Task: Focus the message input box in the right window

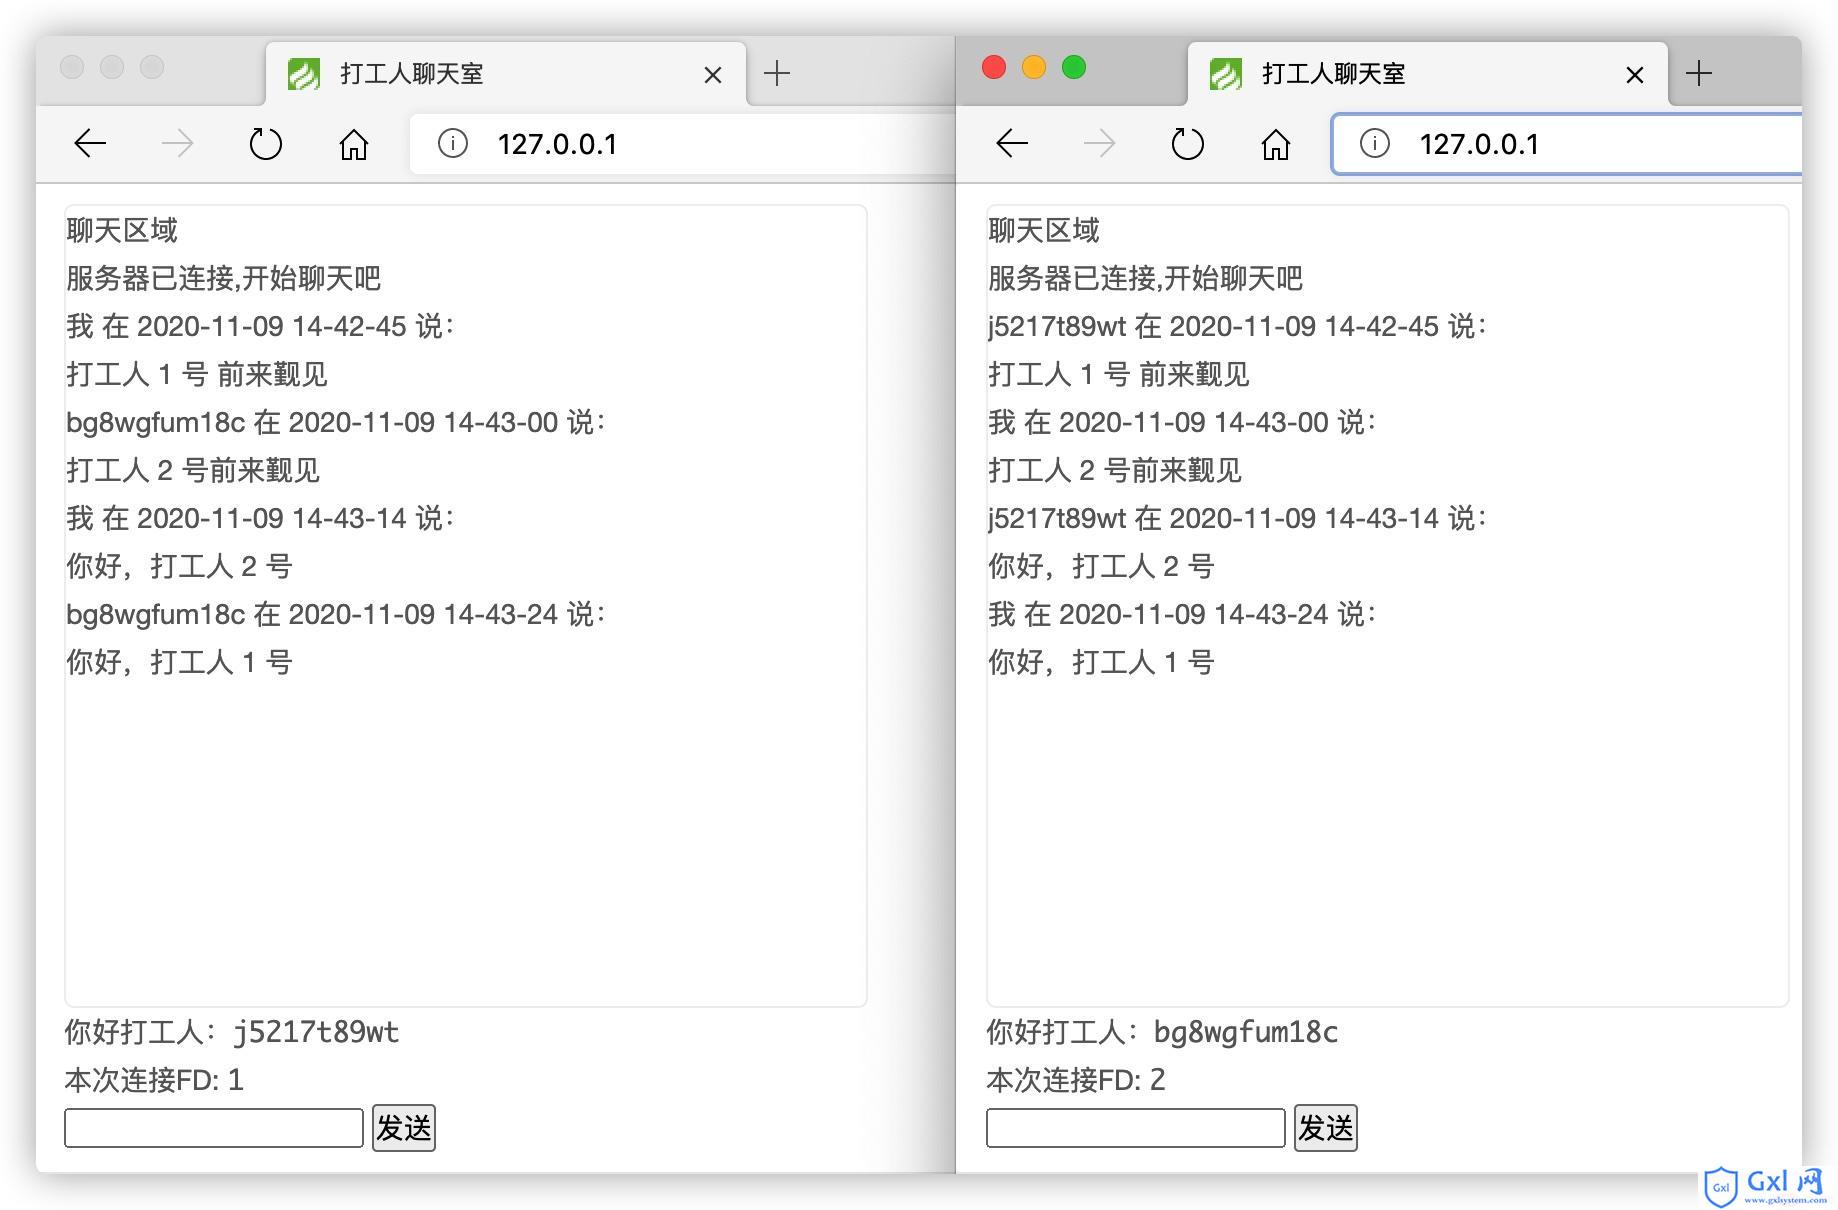Action: (x=1136, y=1128)
